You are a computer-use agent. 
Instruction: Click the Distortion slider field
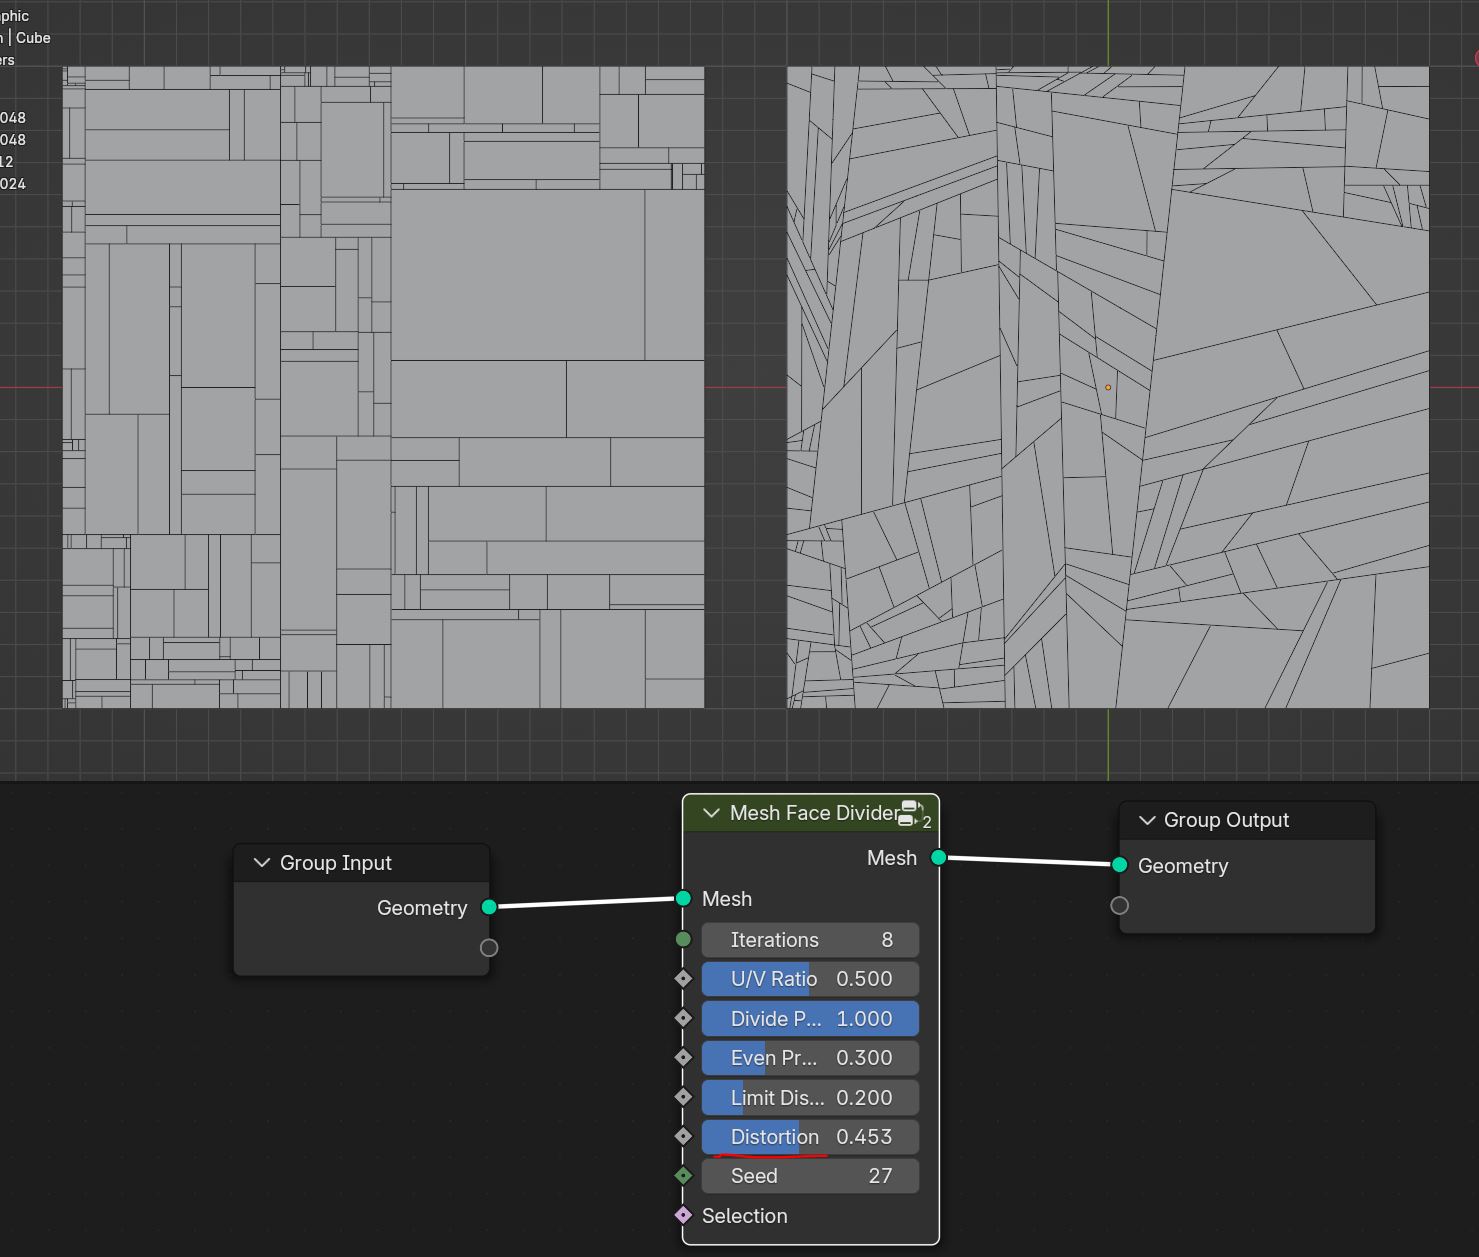tap(810, 1137)
